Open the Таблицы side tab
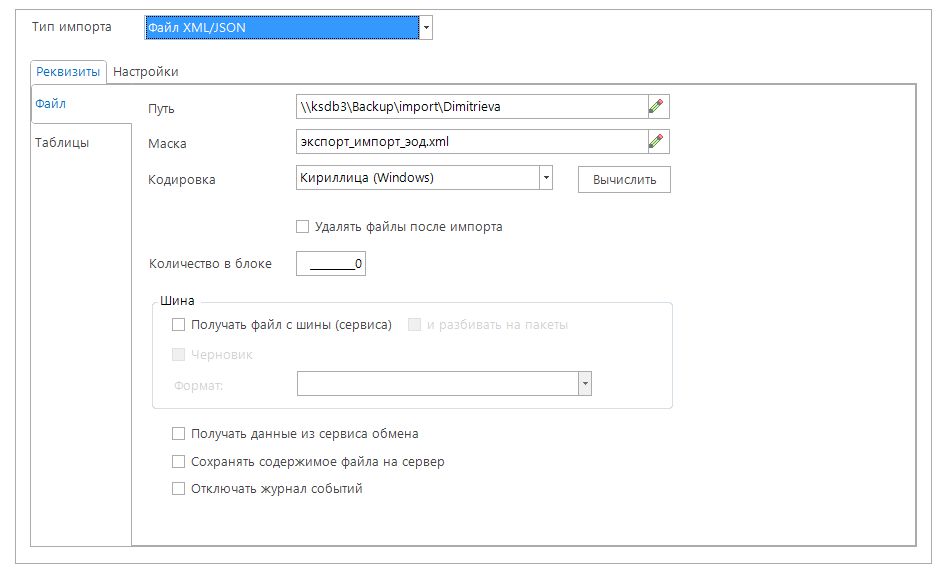Image resolution: width=947 pixels, height=580 pixels. 62,142
